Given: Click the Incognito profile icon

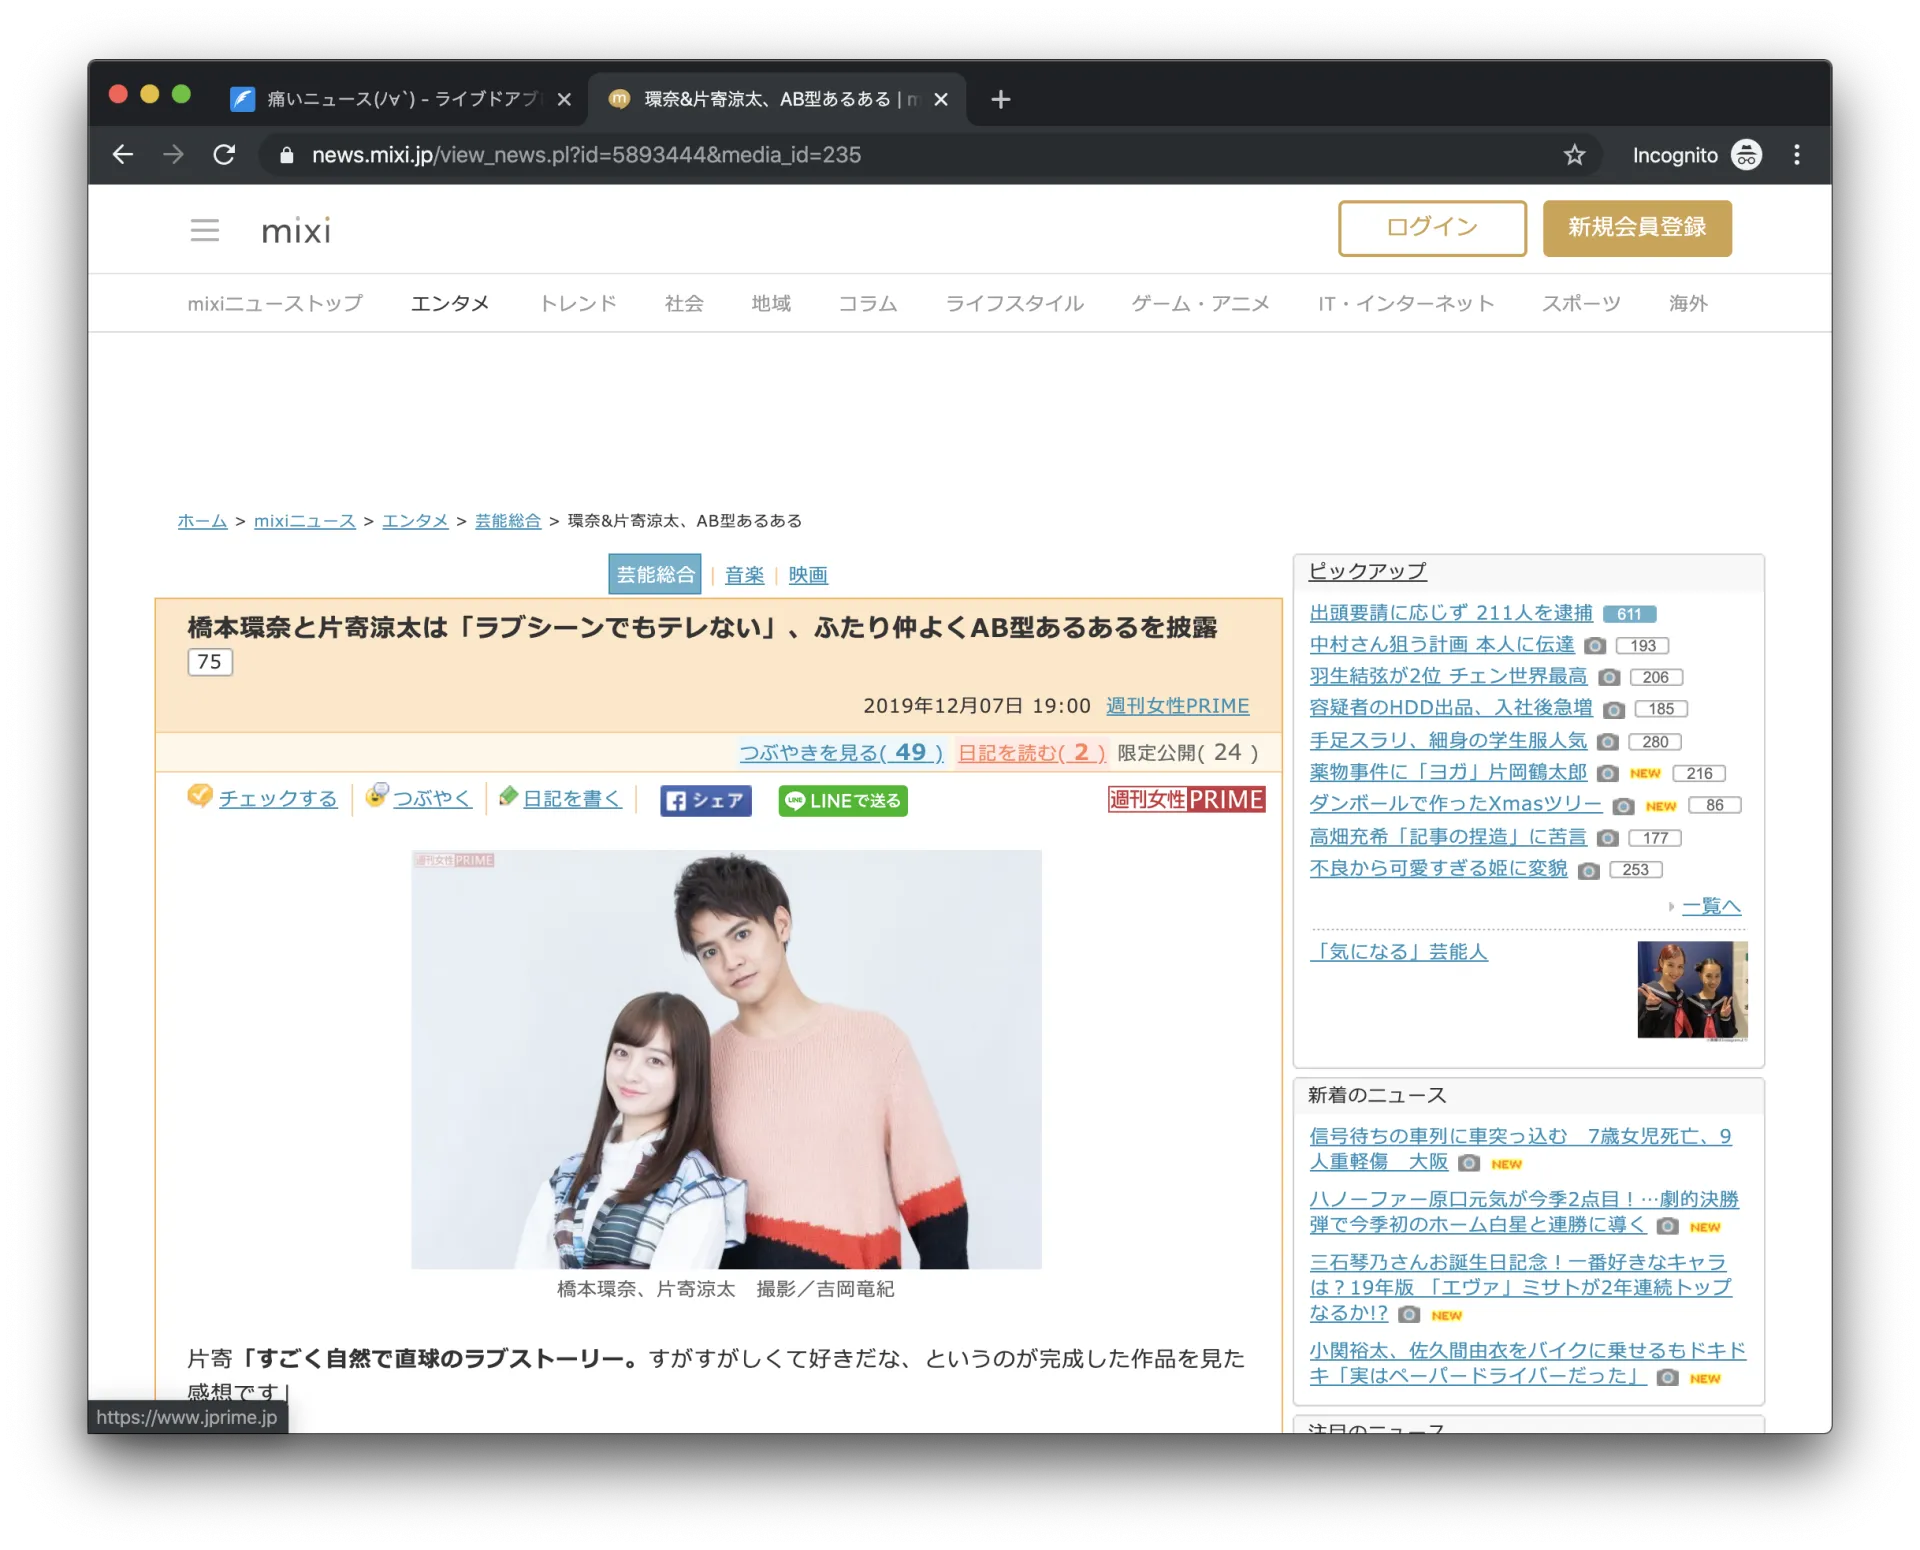Looking at the screenshot, I should (1746, 155).
